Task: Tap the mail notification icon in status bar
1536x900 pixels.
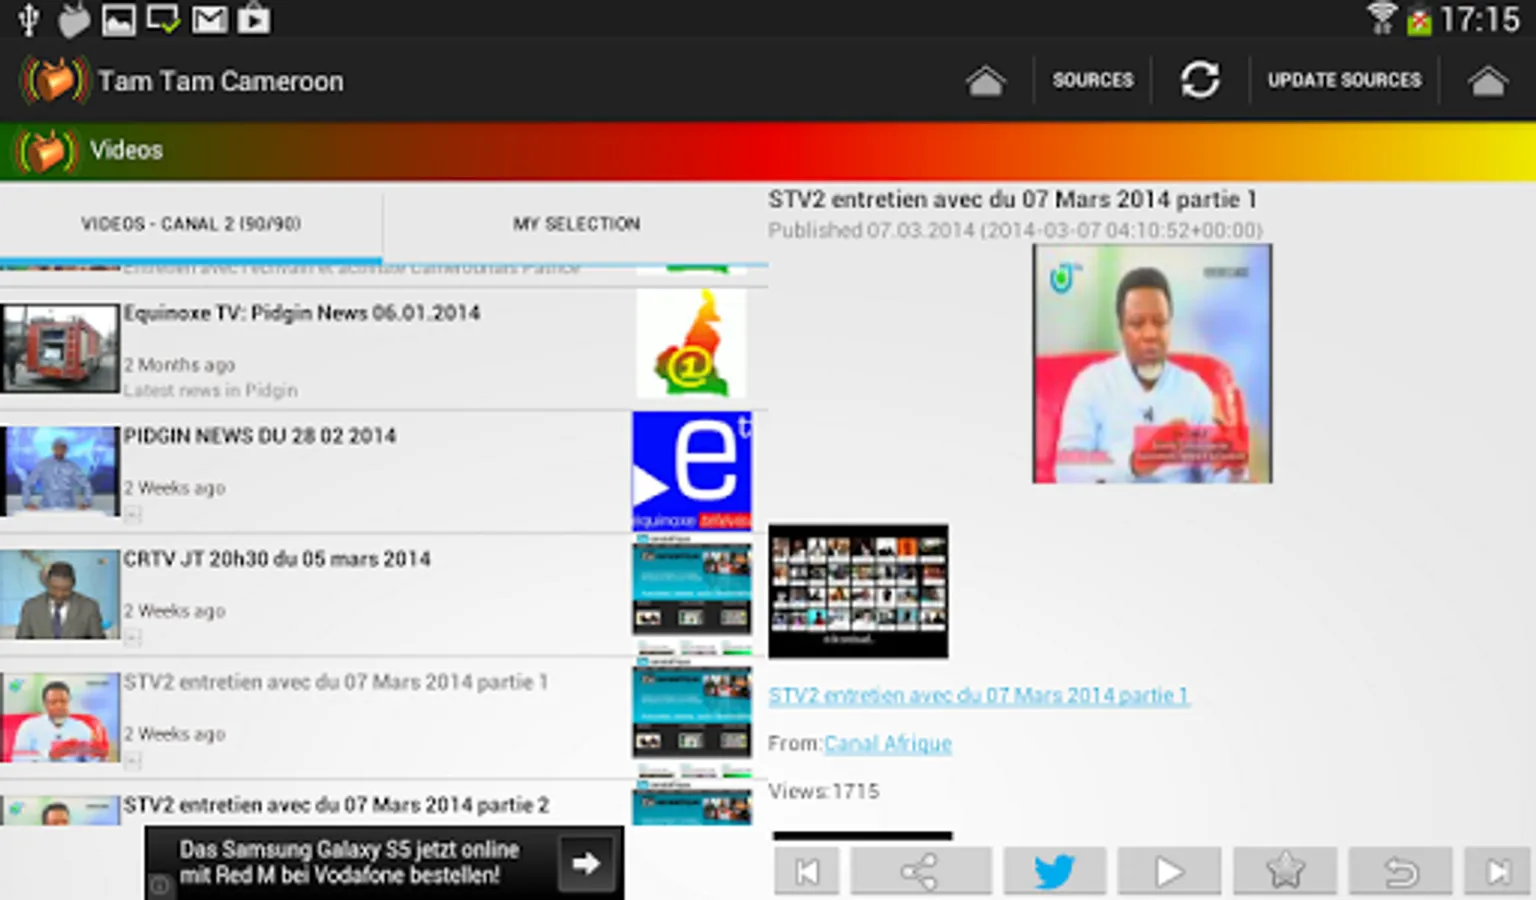Action: tap(209, 19)
